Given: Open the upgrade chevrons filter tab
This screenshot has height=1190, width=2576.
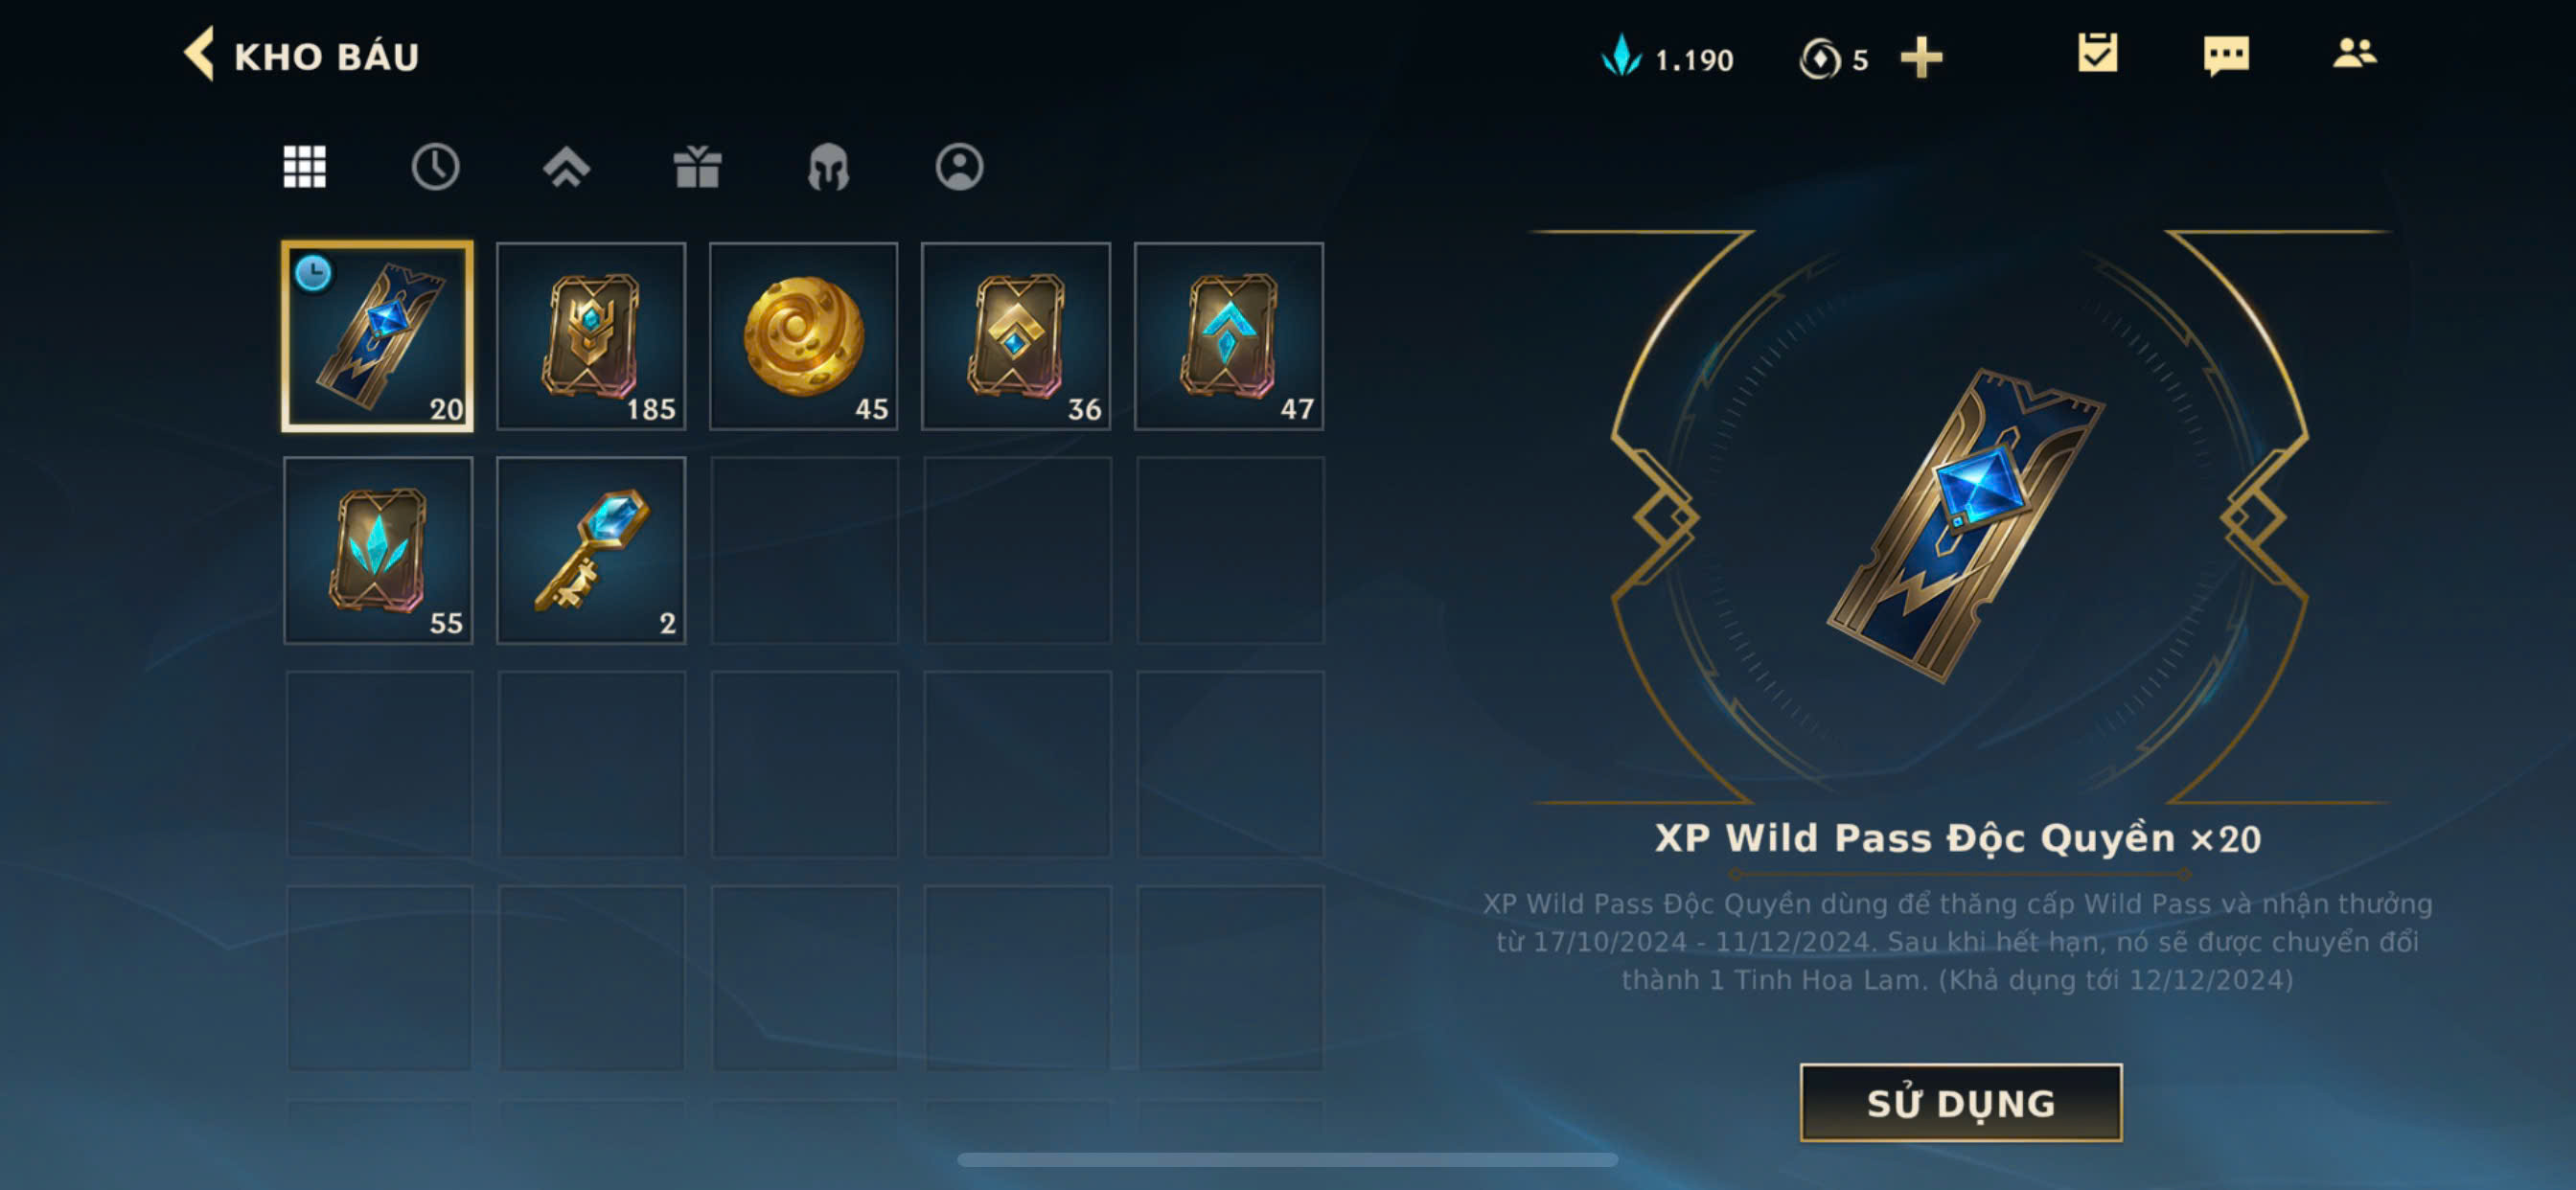Looking at the screenshot, I should (566, 167).
